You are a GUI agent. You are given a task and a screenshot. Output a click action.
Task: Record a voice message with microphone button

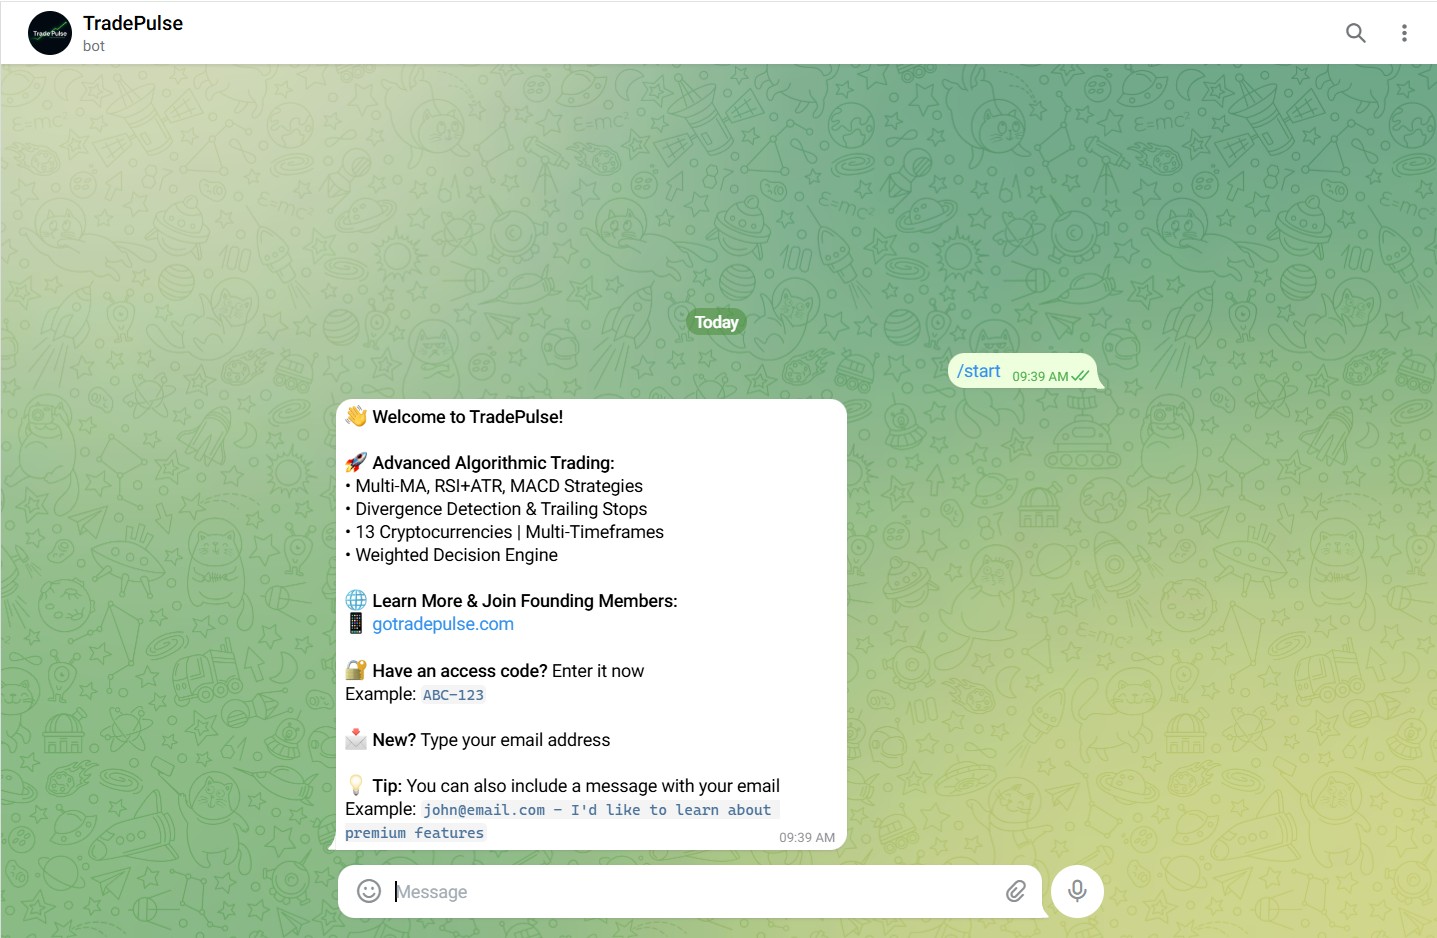coord(1077,891)
